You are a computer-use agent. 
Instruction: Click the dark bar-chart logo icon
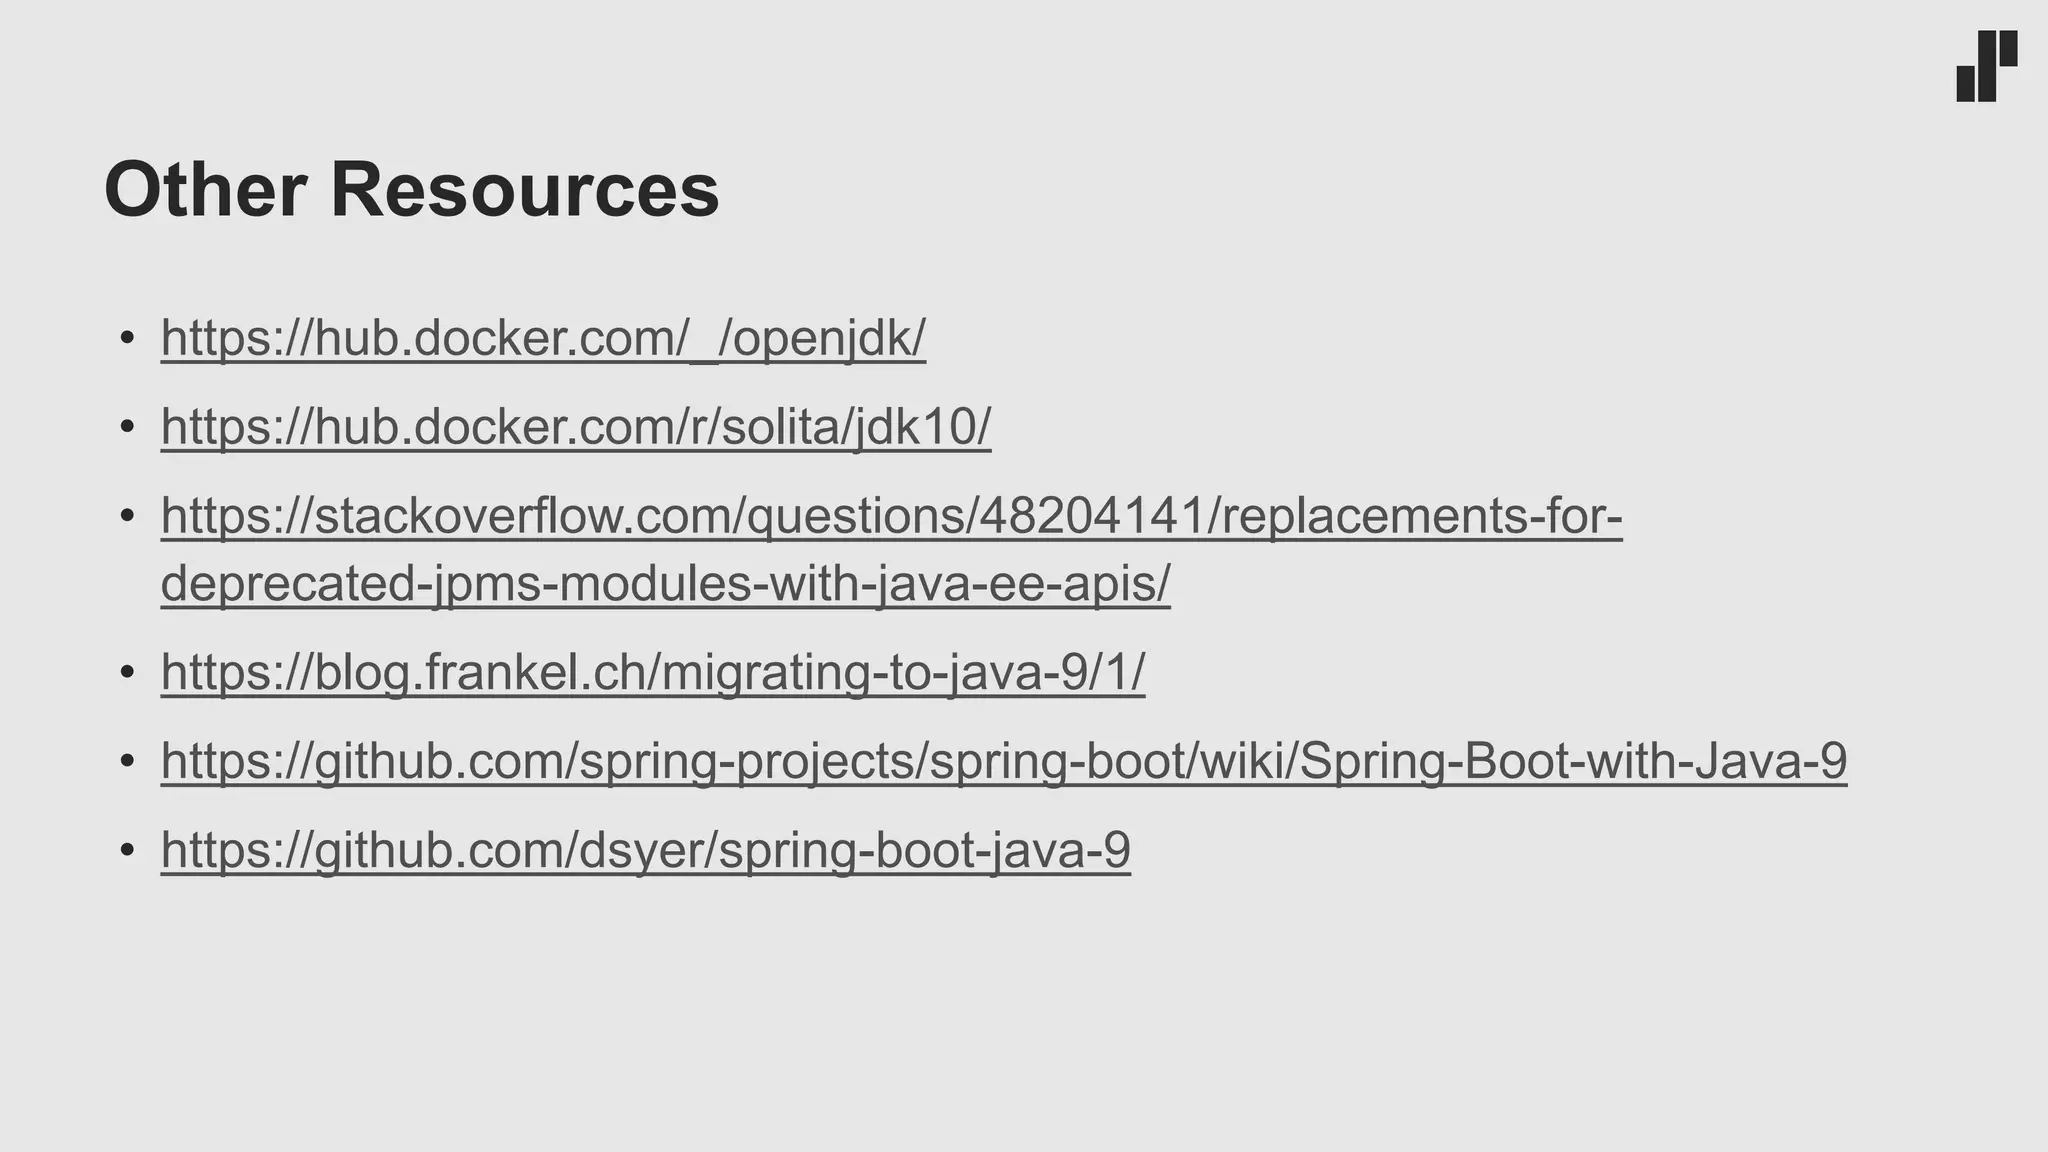click(x=1986, y=66)
